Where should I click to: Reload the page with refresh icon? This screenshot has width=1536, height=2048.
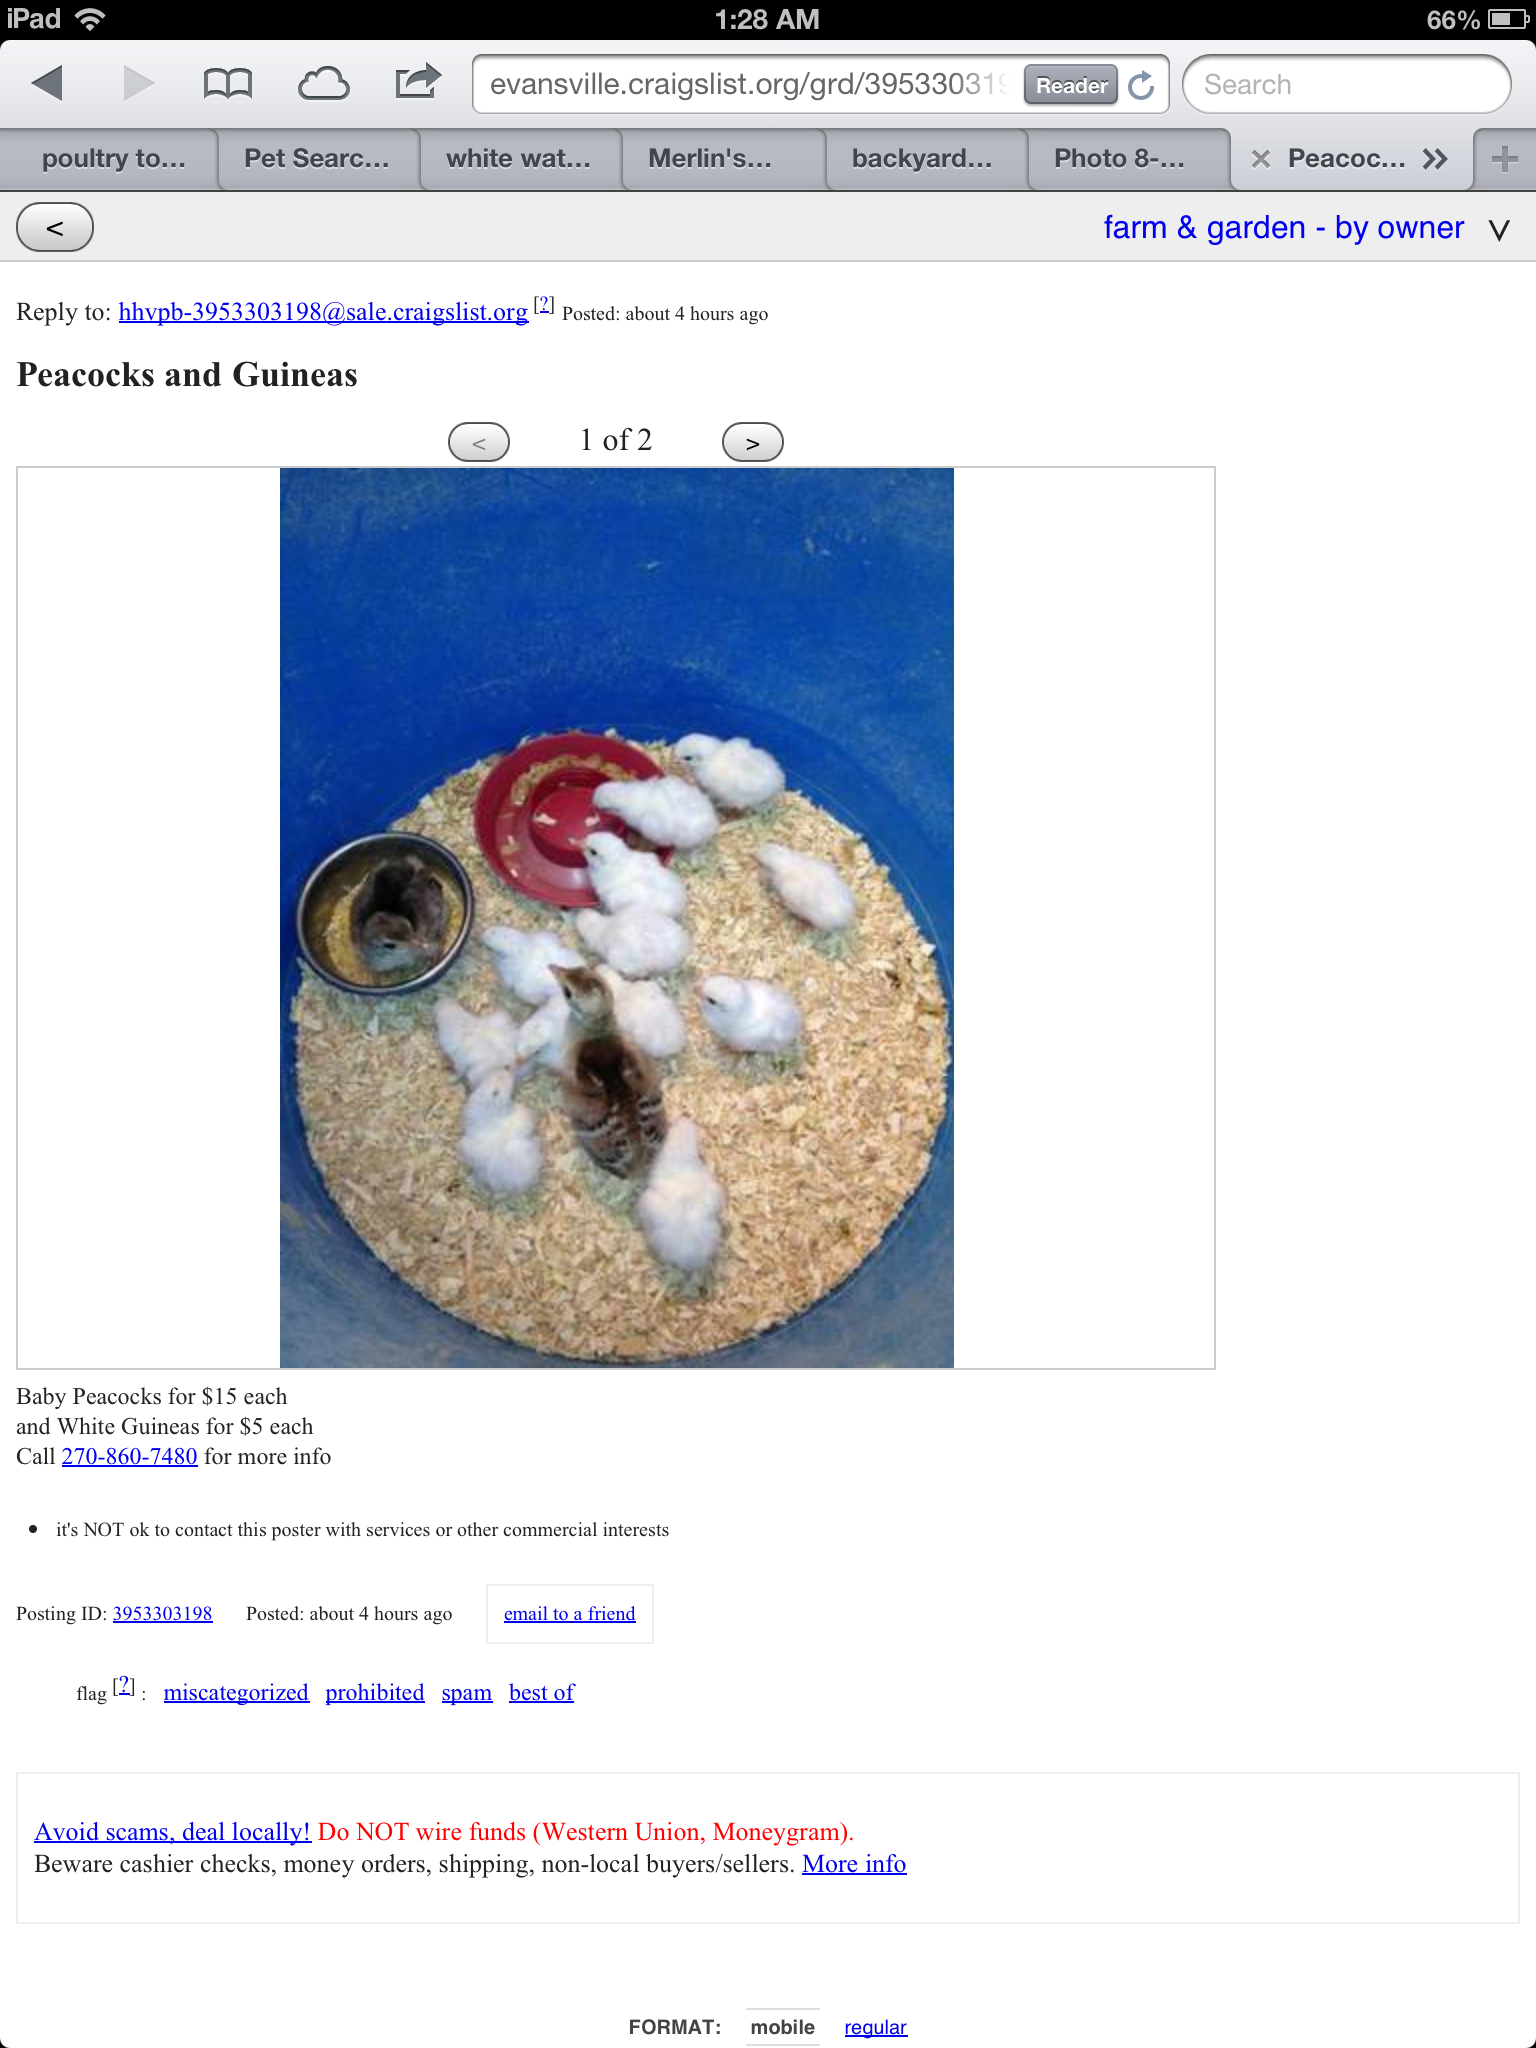1141,85
